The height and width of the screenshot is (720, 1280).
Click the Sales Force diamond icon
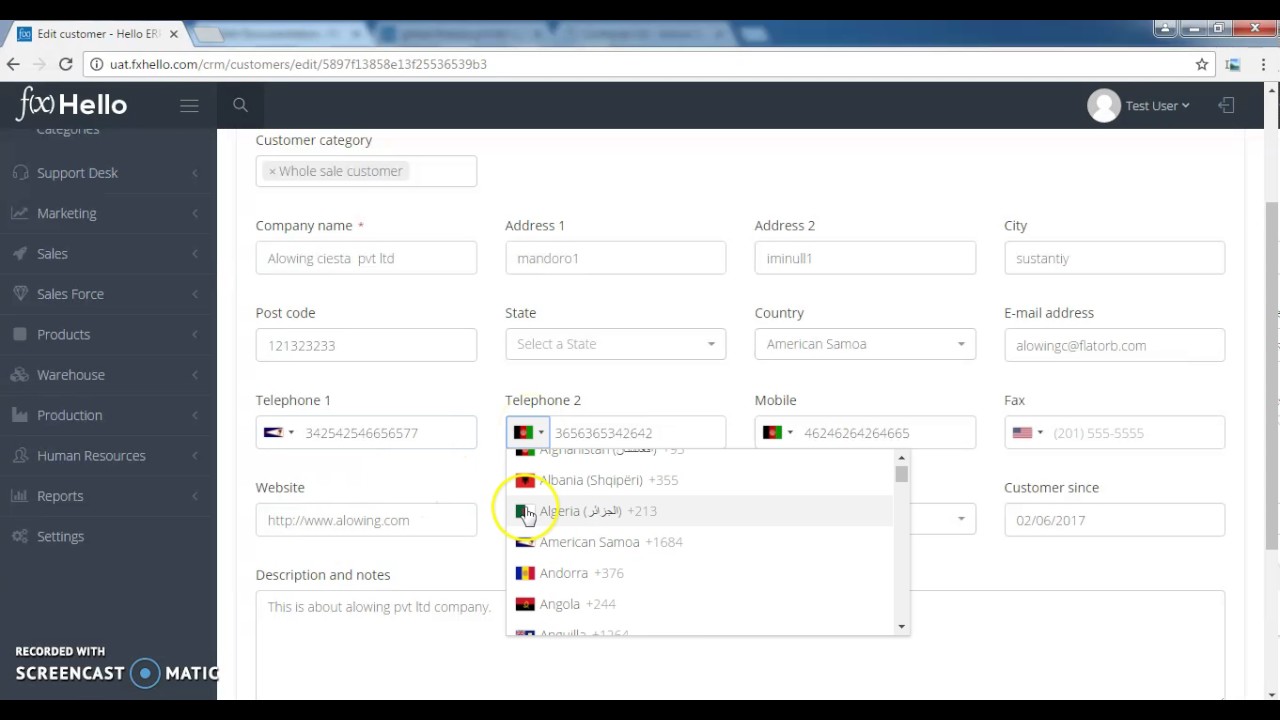tap(20, 294)
